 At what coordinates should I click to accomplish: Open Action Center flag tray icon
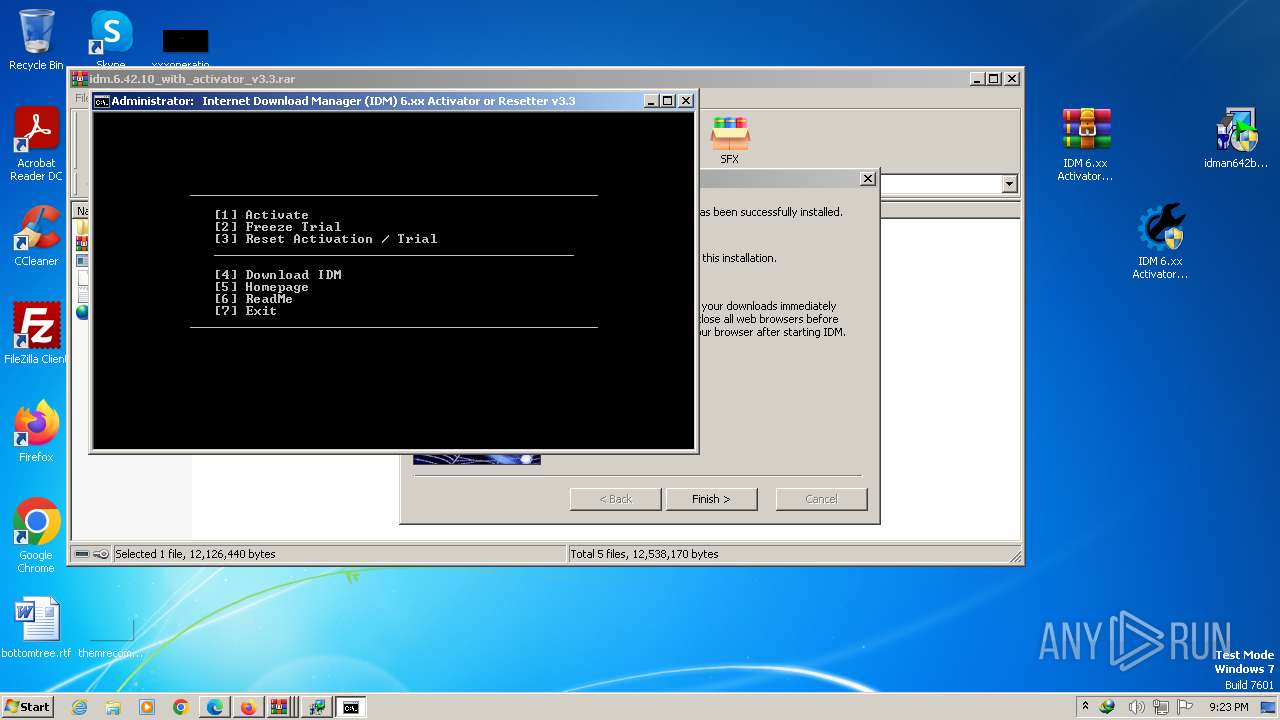coord(1186,707)
